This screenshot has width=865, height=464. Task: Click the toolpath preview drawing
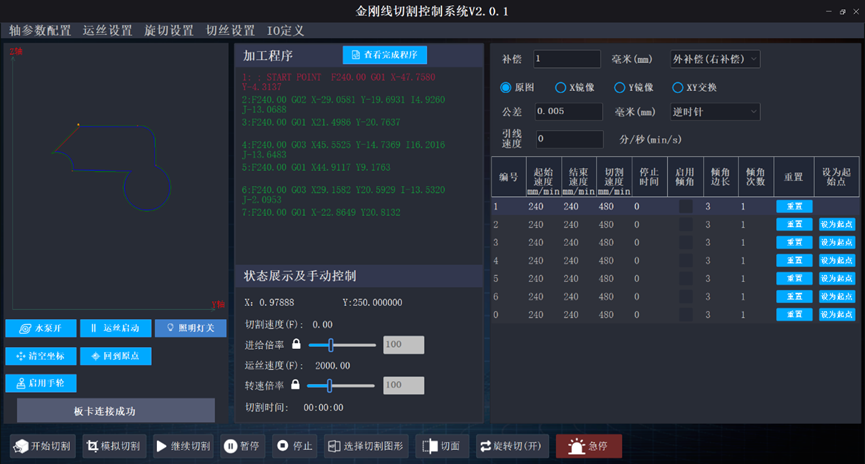(x=112, y=167)
